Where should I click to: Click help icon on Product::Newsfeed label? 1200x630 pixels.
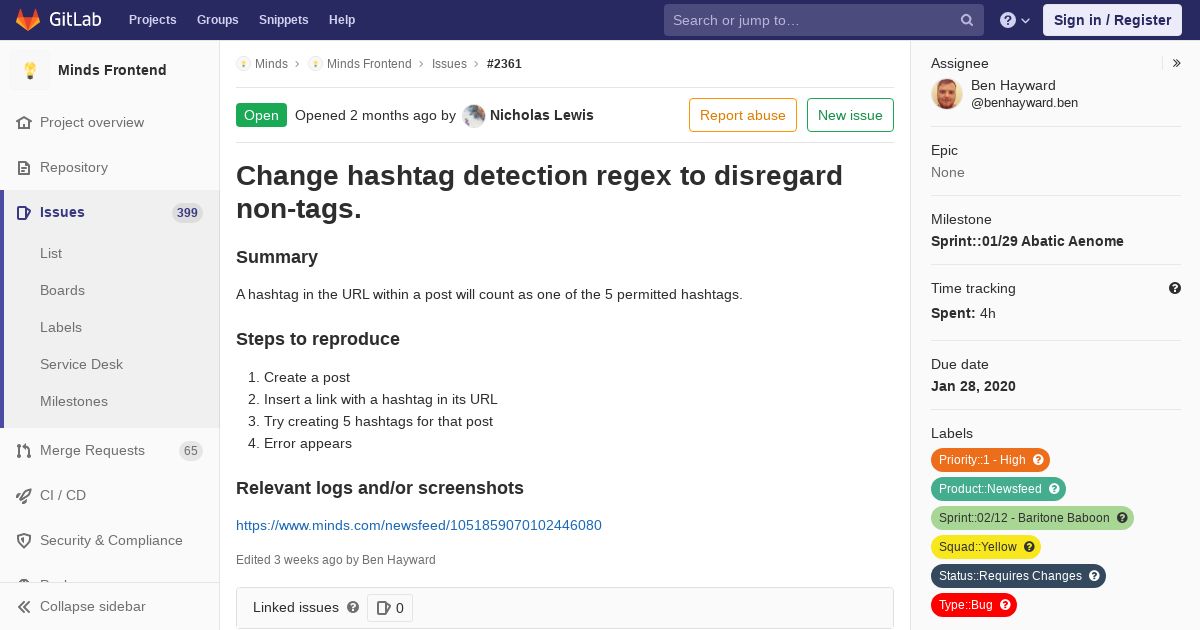click(1054, 489)
